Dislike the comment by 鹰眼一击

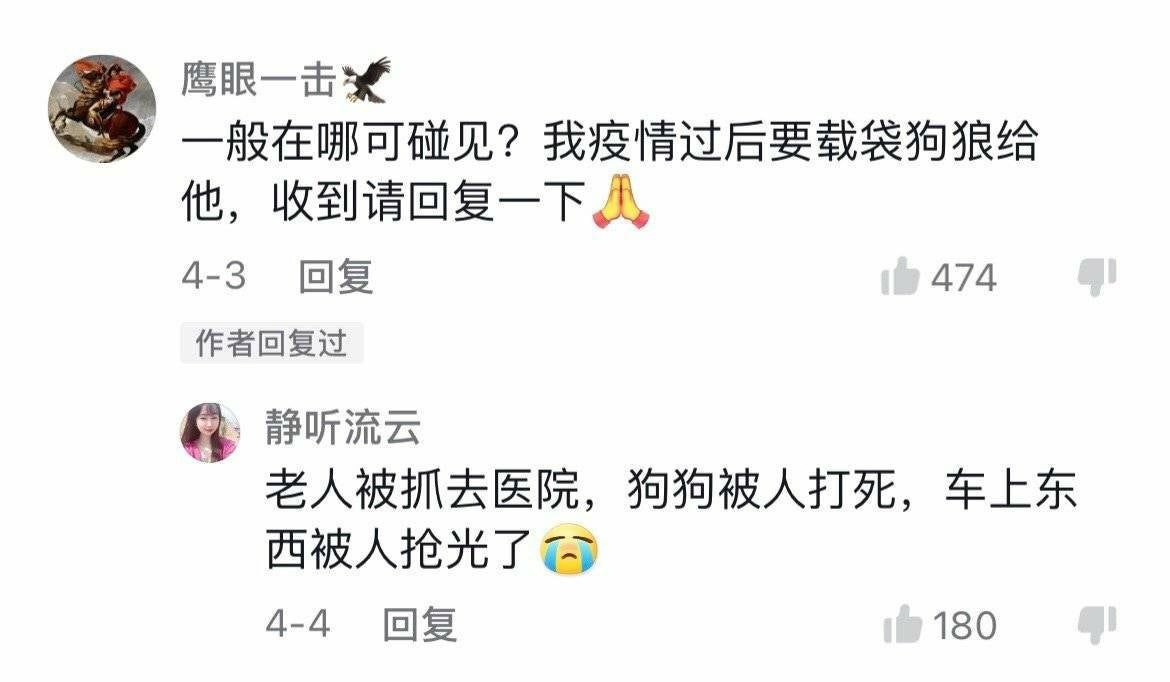(1097, 278)
